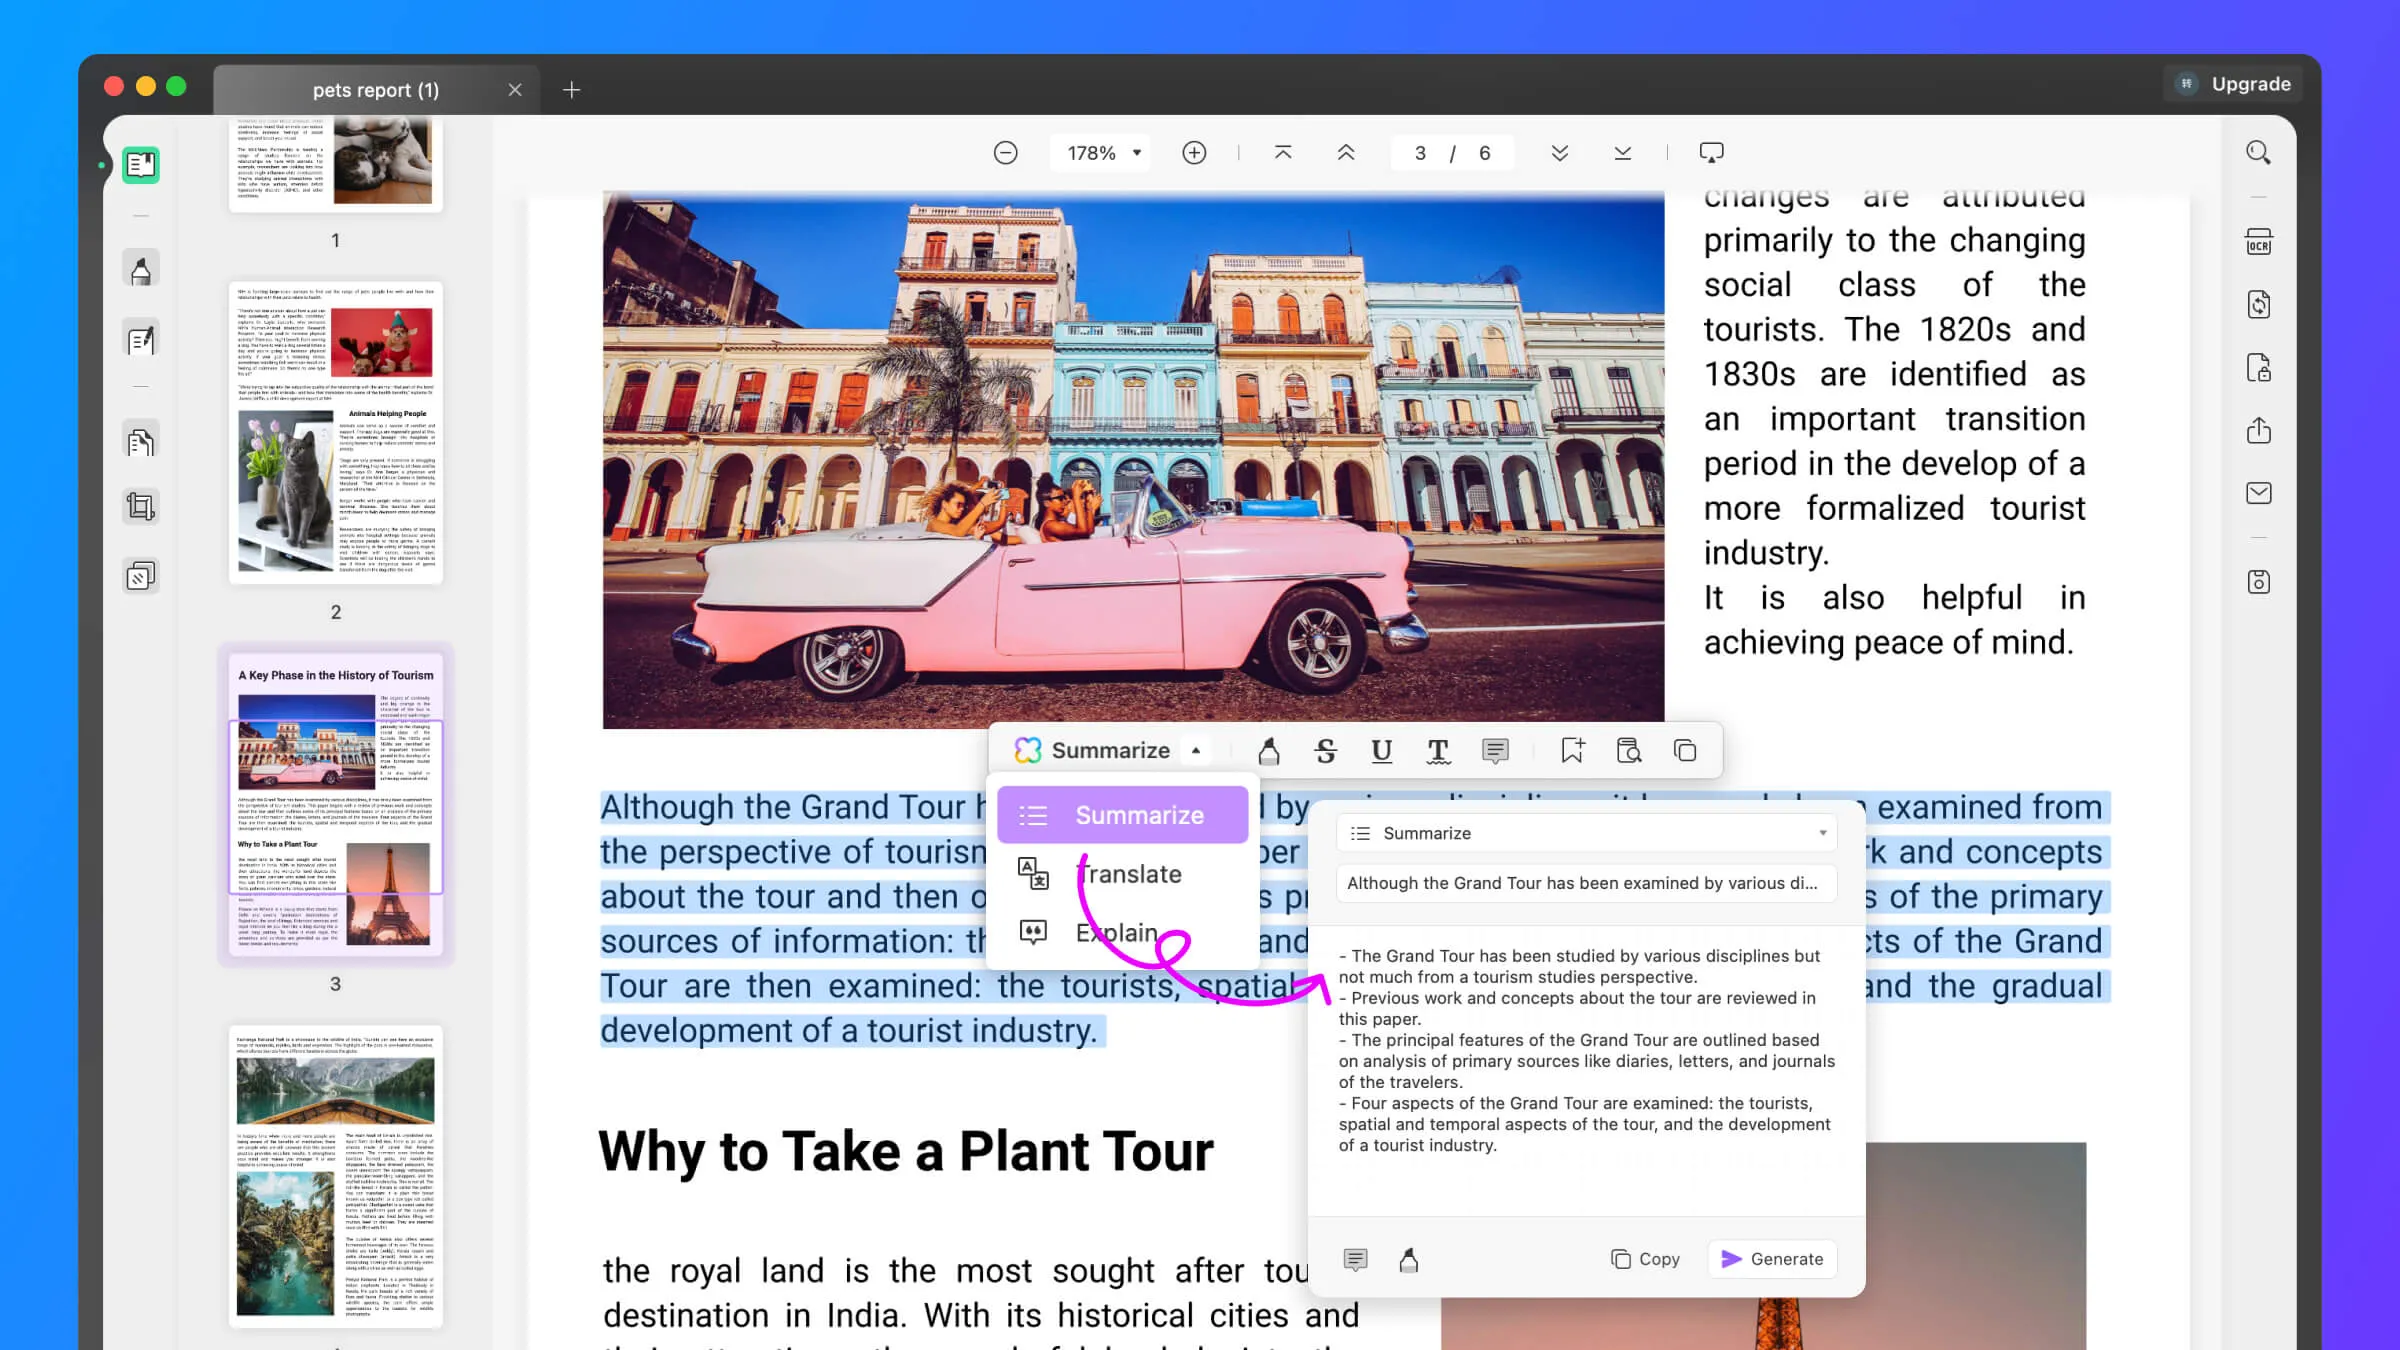Click the share/export icon in toolbar
The width and height of the screenshot is (2400, 1350).
point(2262,430)
